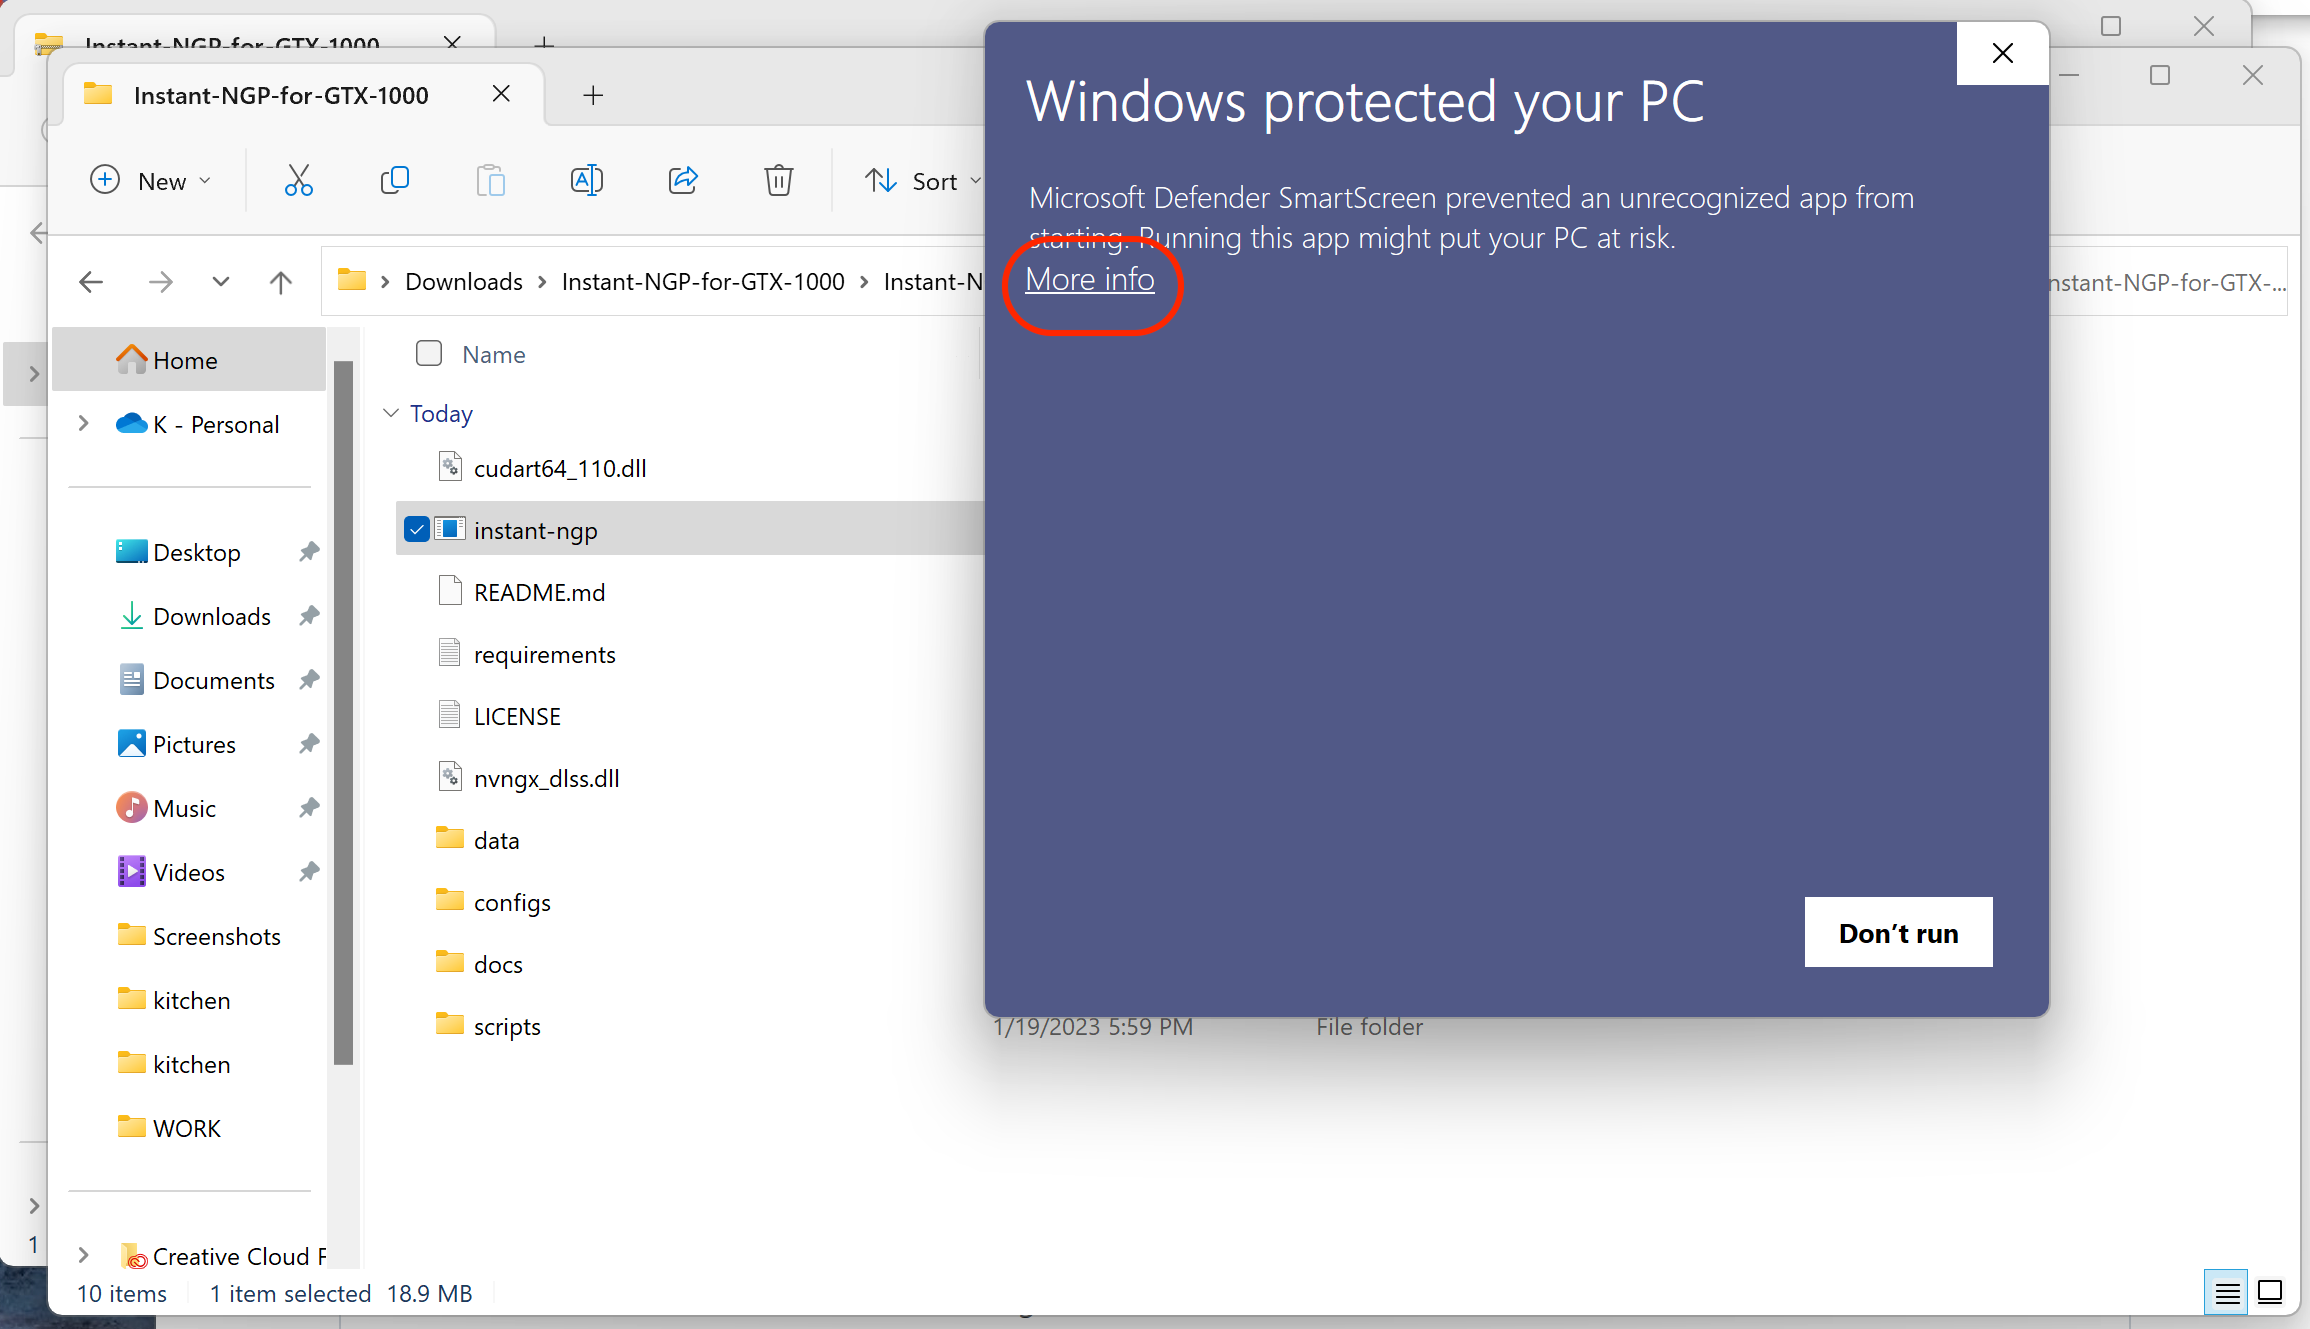Click Downloads in the address breadcrumb
Screen dimensions: 2310x1329
tap(464, 282)
